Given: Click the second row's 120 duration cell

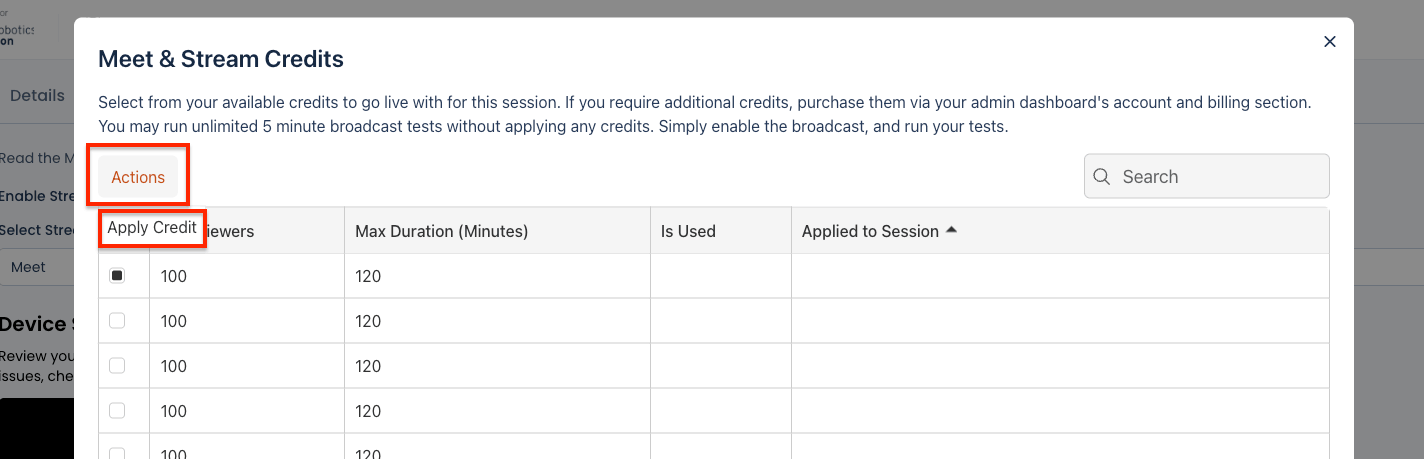Looking at the screenshot, I should 368,321.
